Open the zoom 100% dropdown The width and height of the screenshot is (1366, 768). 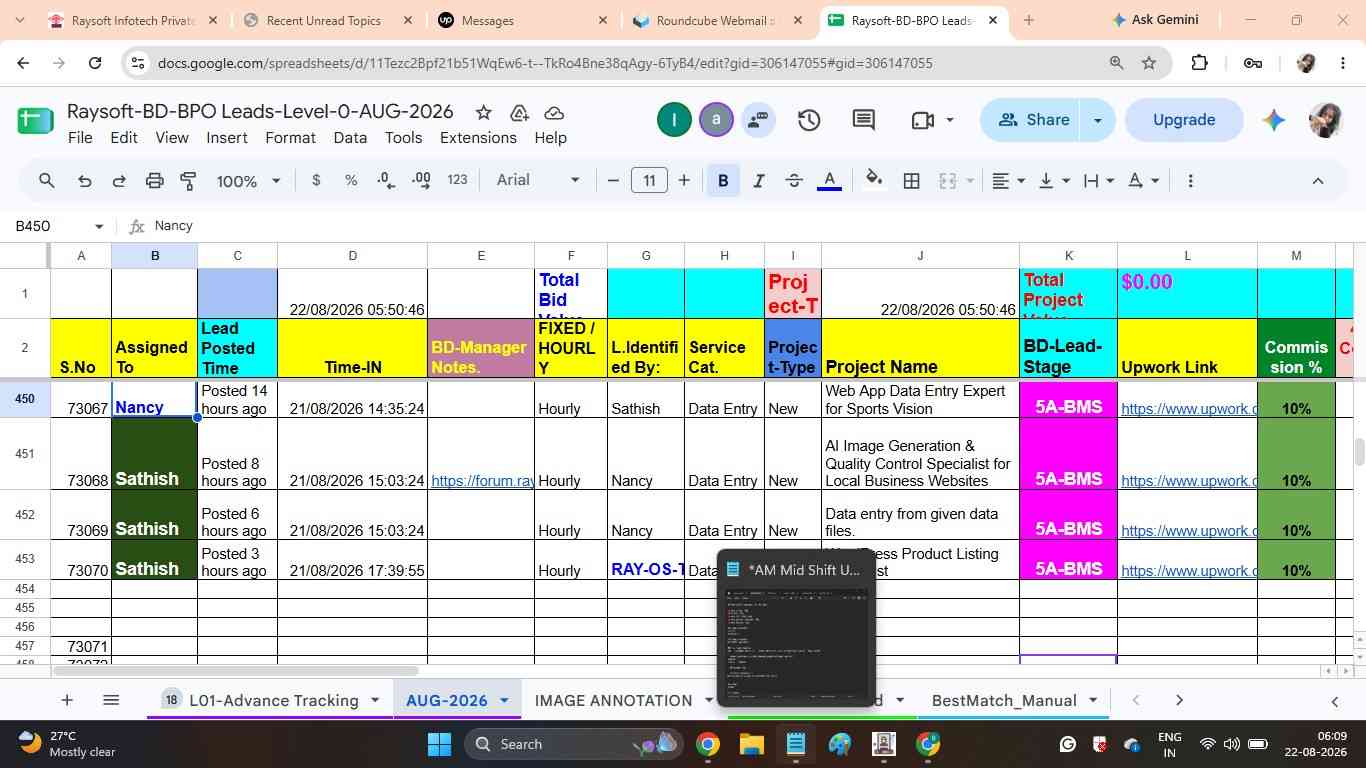(x=248, y=181)
